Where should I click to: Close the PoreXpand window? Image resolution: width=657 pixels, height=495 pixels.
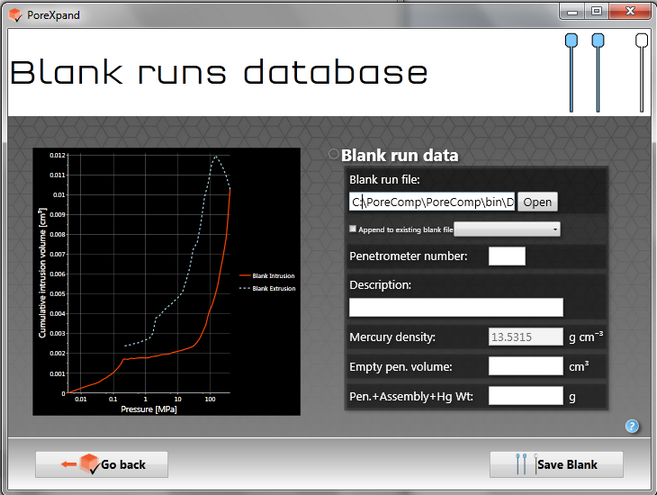(x=630, y=12)
